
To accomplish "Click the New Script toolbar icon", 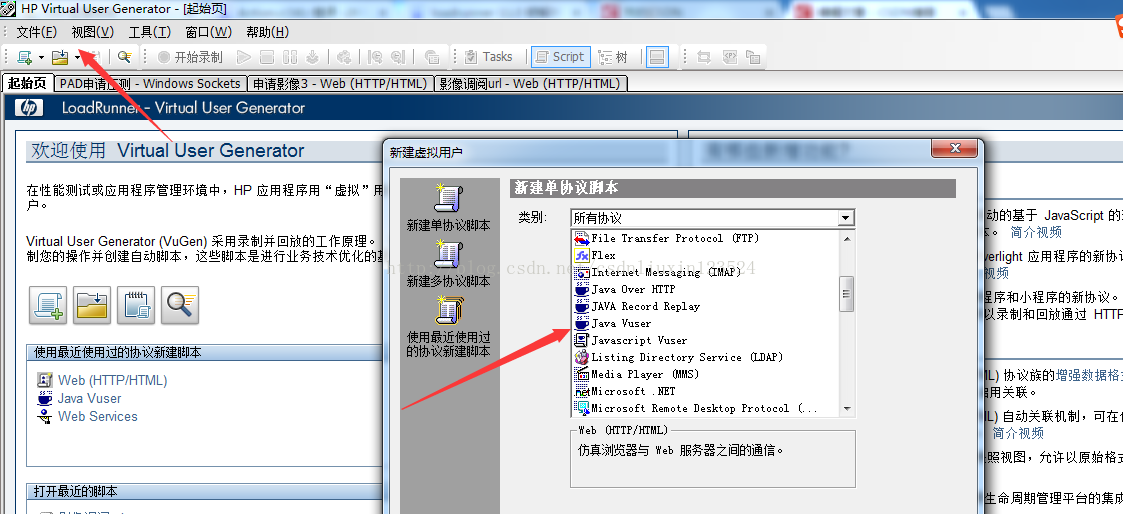I will point(25,57).
